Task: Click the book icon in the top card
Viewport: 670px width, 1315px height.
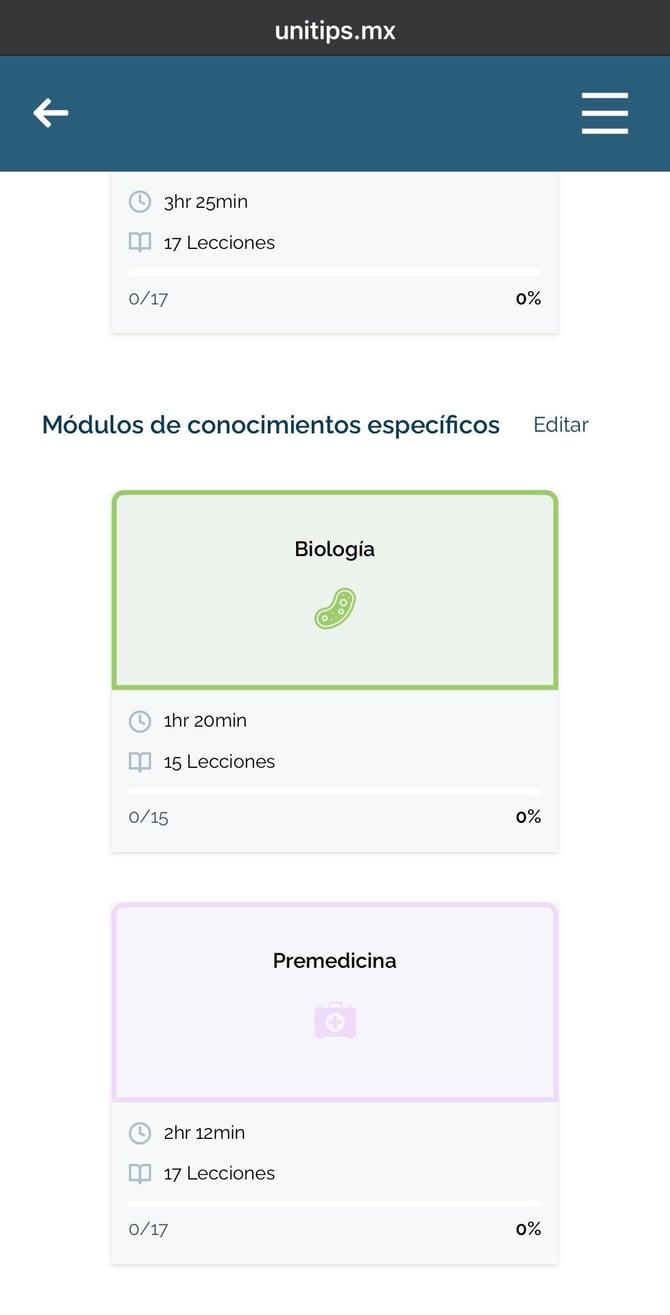Action: point(140,243)
